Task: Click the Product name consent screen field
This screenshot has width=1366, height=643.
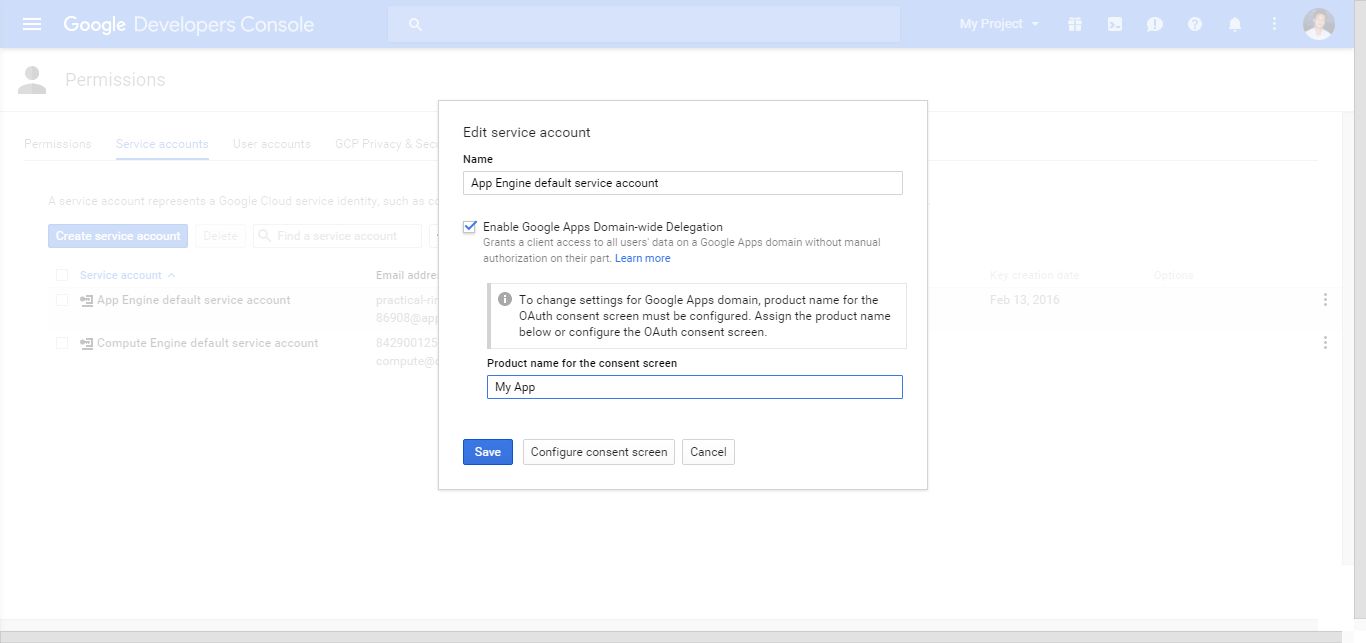Action: pos(695,387)
